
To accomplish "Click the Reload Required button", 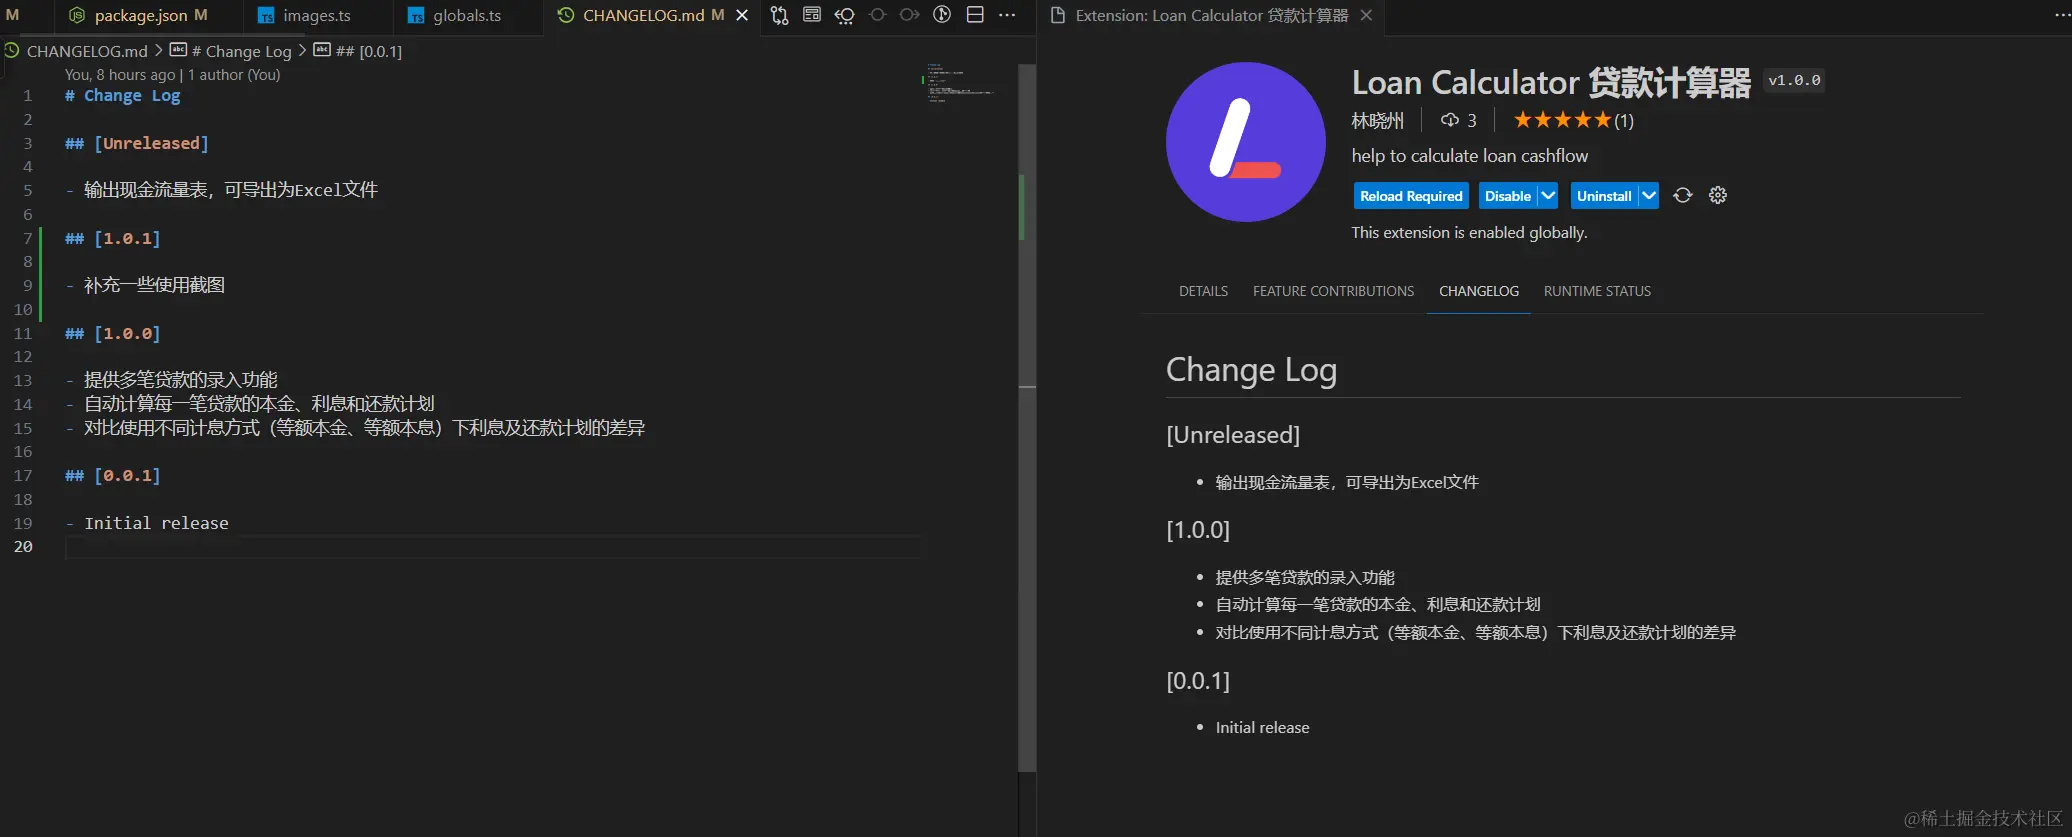I will click(1411, 196).
